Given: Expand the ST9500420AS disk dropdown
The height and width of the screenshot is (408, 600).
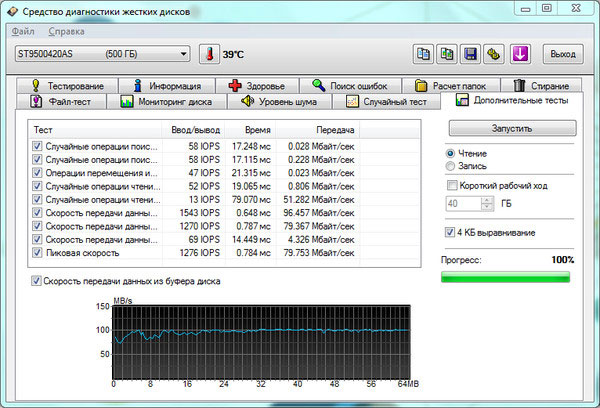Looking at the screenshot, I should 103,54.
